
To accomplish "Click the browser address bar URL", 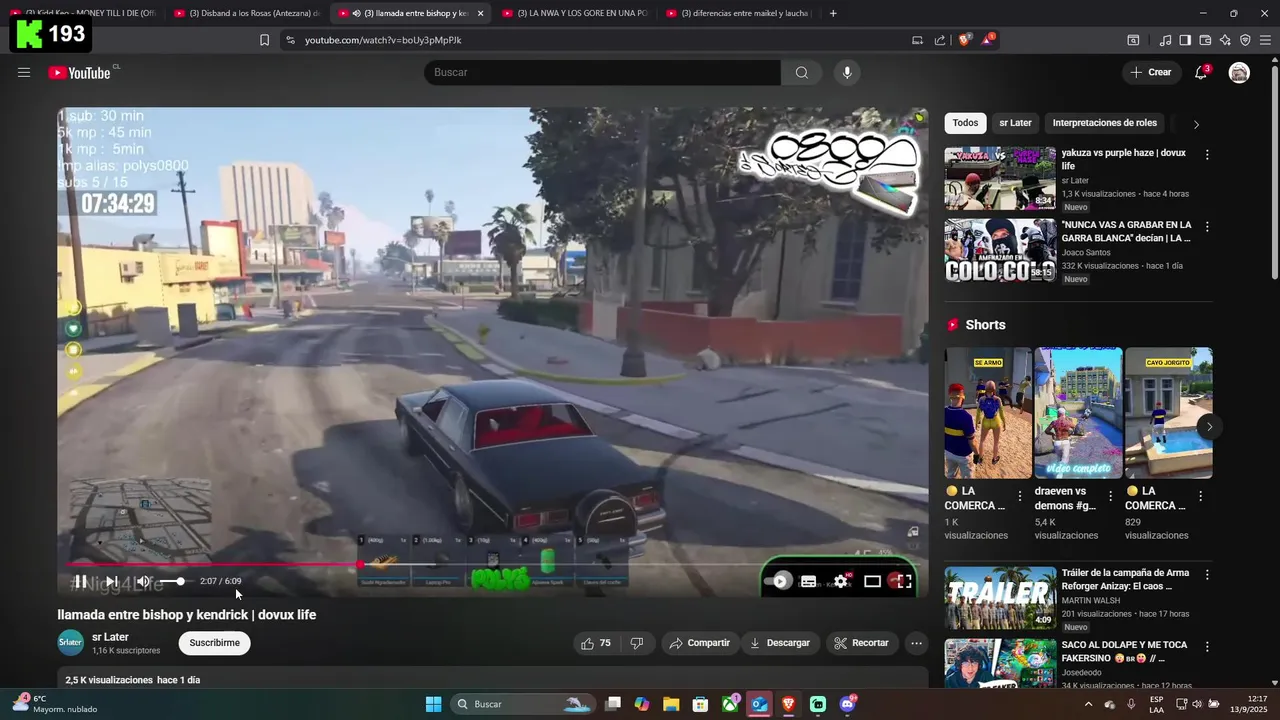I will click(383, 40).
